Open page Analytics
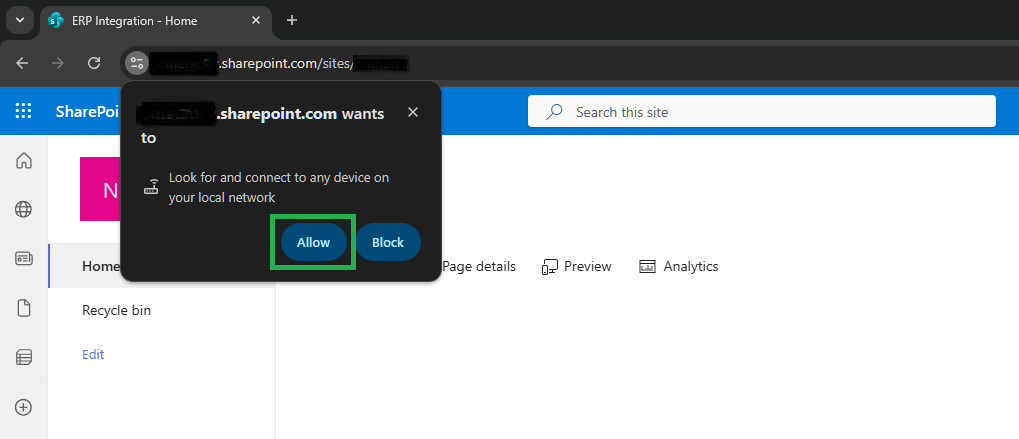The height and width of the screenshot is (439, 1019). [x=678, y=266]
